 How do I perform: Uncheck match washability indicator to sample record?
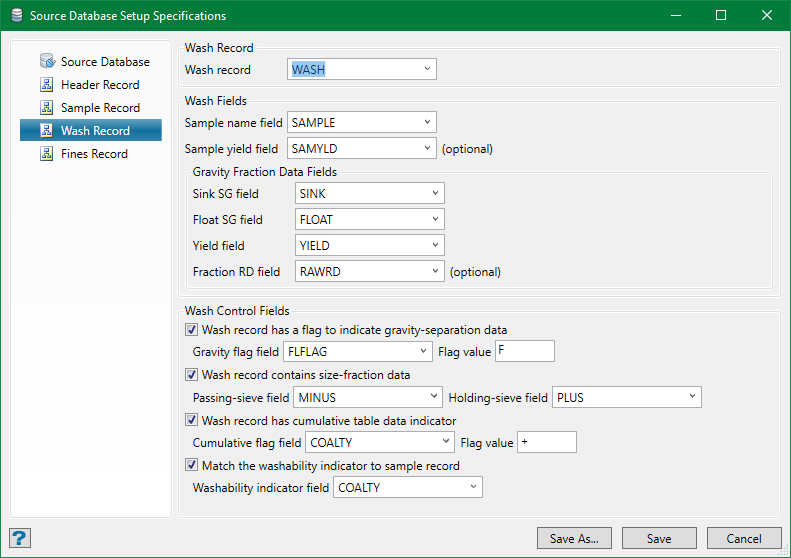pos(192,466)
